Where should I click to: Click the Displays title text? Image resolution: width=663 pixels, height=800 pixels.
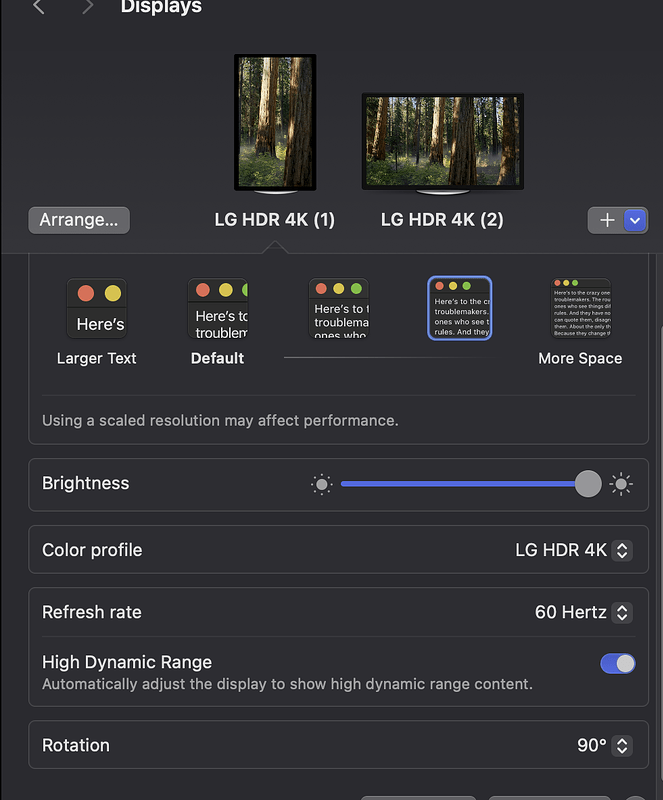(x=161, y=6)
